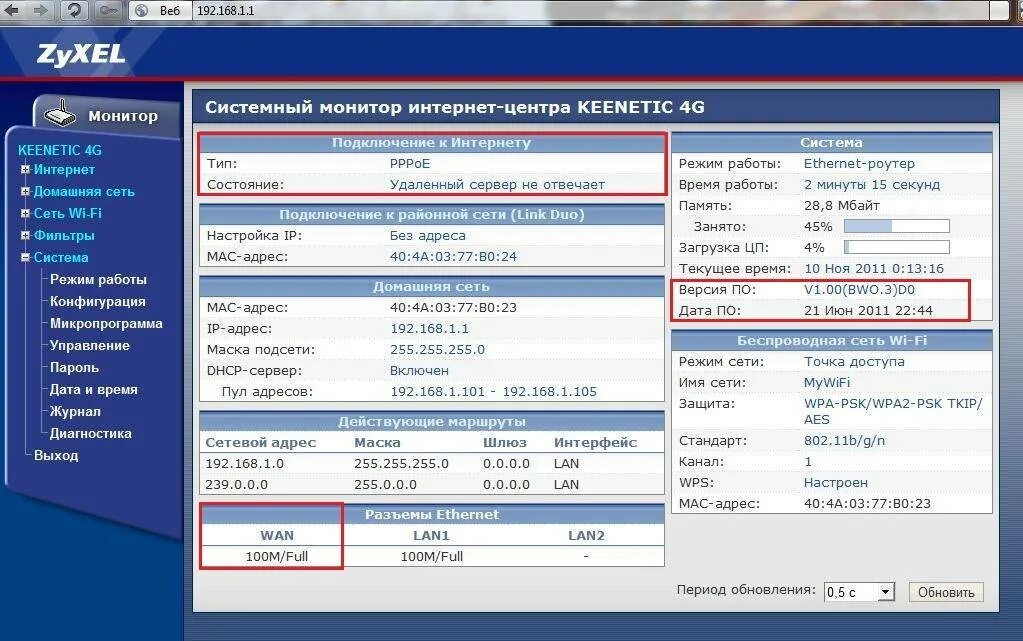Click the PPPoE connection type link
The image size is (1023, 641).
click(x=410, y=164)
